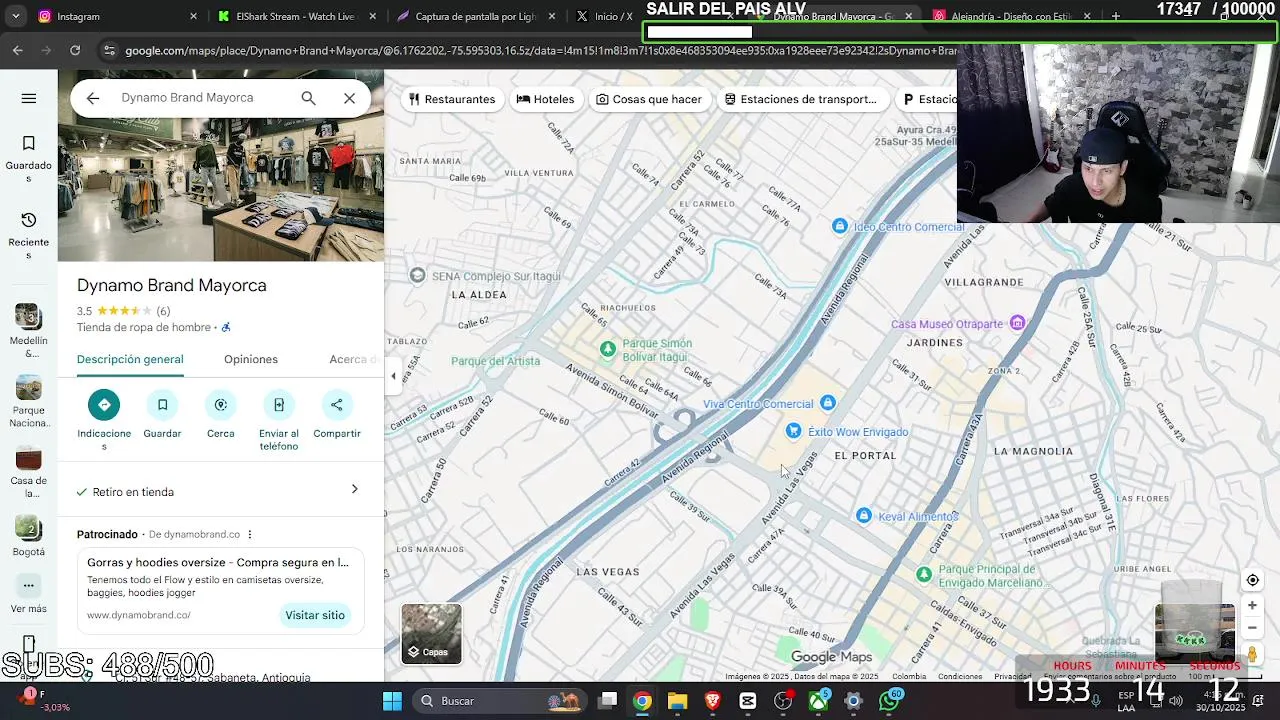Click the magnifier search icon
The image size is (1280, 720).
pyautogui.click(x=308, y=98)
